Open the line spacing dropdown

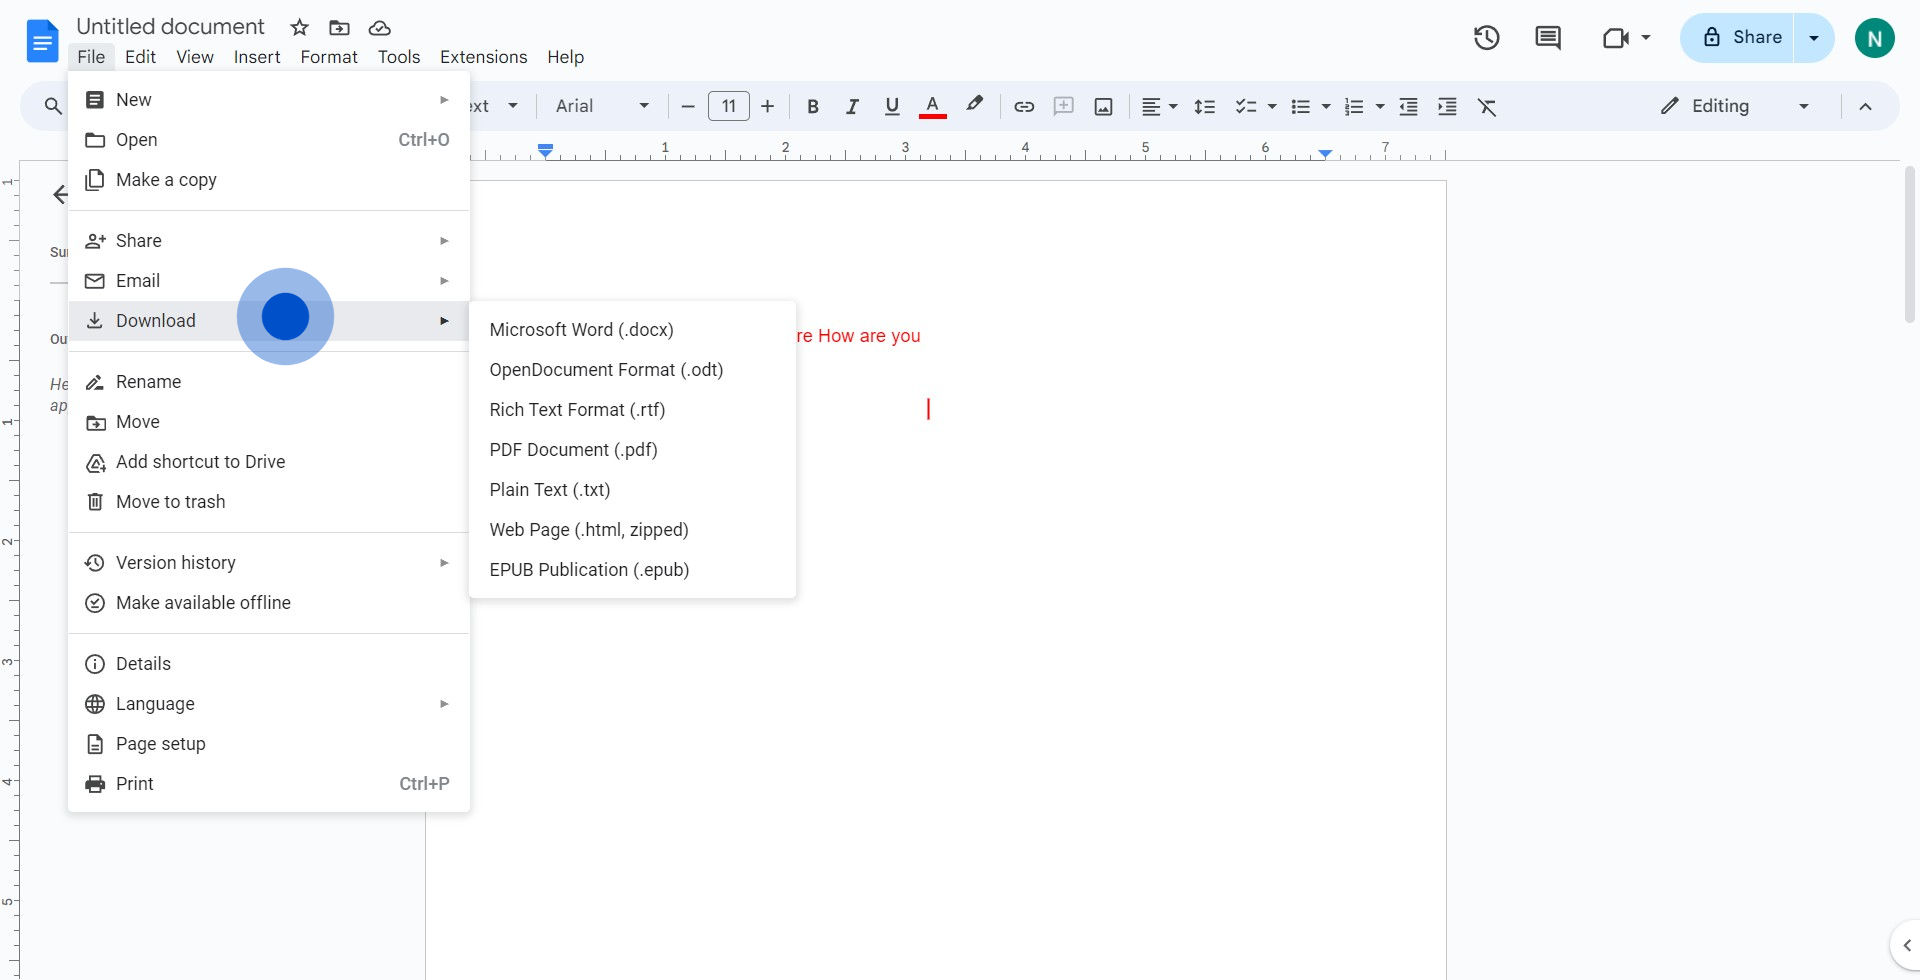coord(1205,106)
